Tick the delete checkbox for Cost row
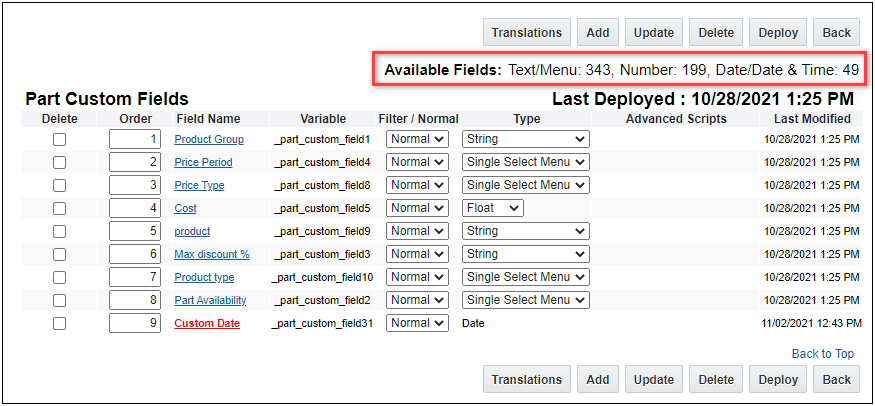The width and height of the screenshot is (875, 406). coord(59,208)
